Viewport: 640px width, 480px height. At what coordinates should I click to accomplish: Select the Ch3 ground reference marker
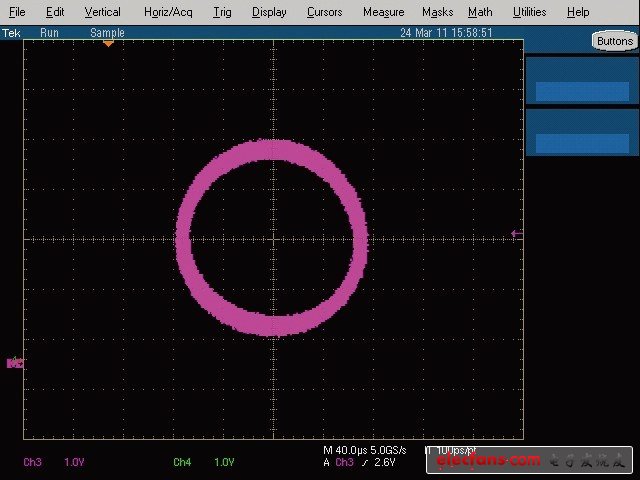pos(14,363)
